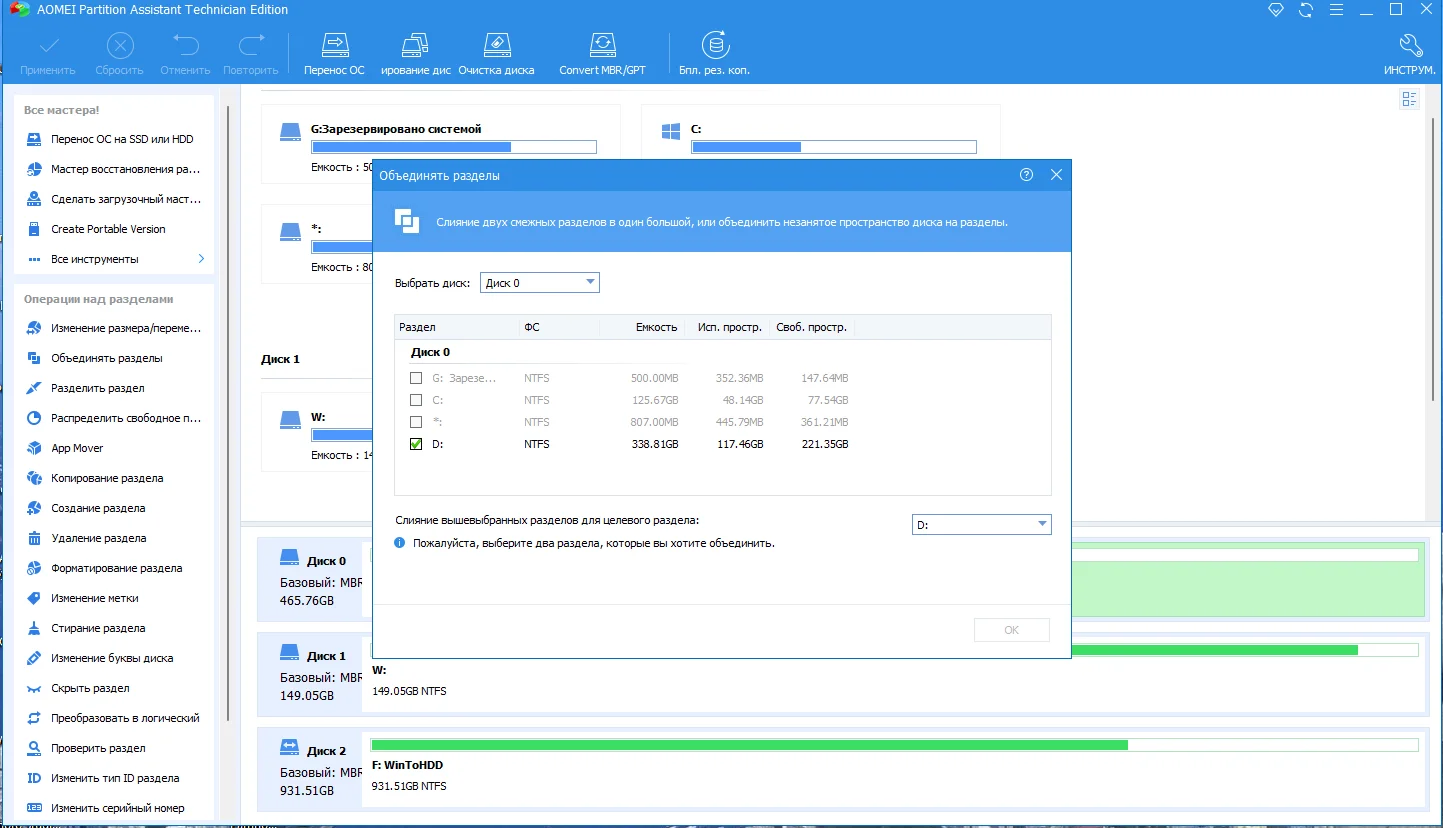Check the C: partition checkbox in dialog
Image resolution: width=1443 pixels, height=828 pixels.
tap(416, 400)
